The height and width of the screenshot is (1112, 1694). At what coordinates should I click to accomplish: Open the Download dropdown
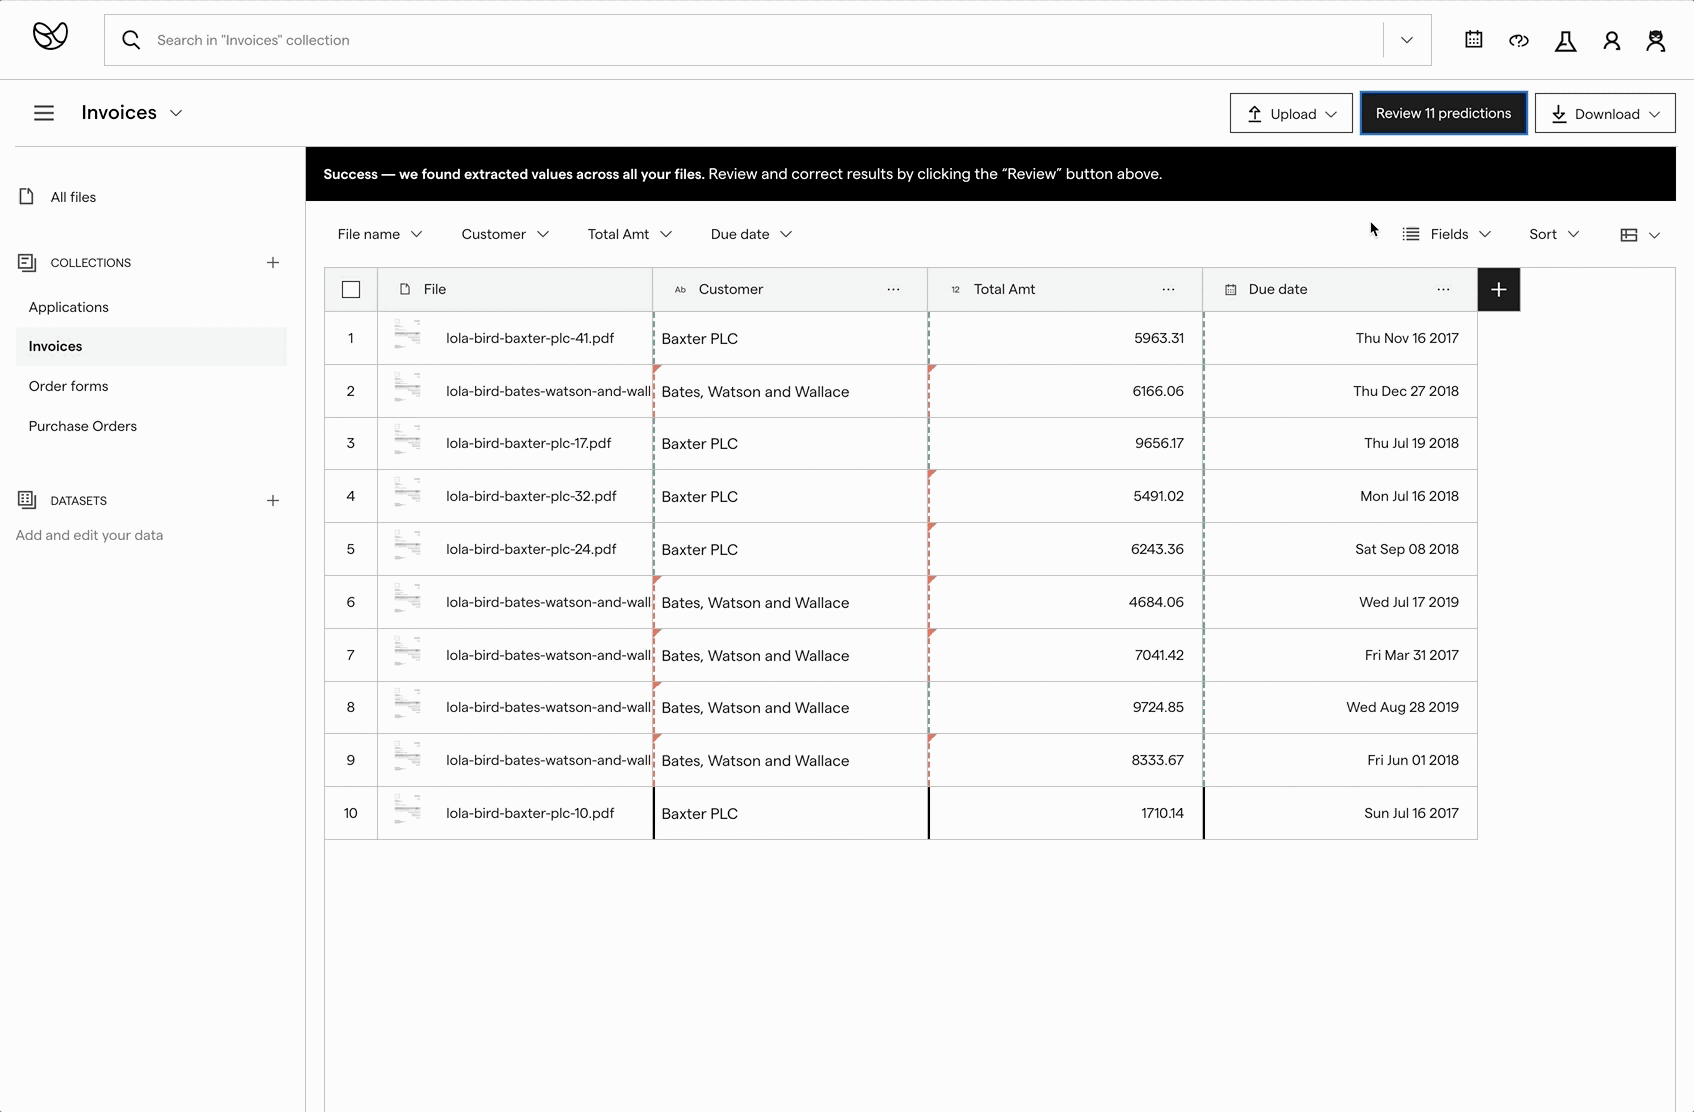click(1605, 113)
